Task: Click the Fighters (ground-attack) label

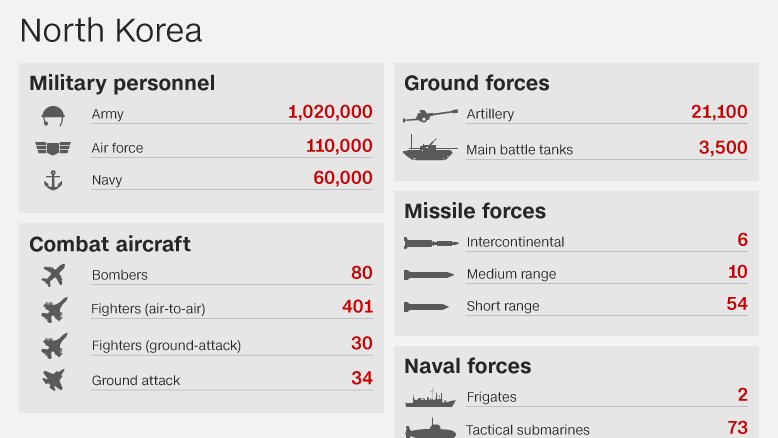Action: (x=166, y=345)
